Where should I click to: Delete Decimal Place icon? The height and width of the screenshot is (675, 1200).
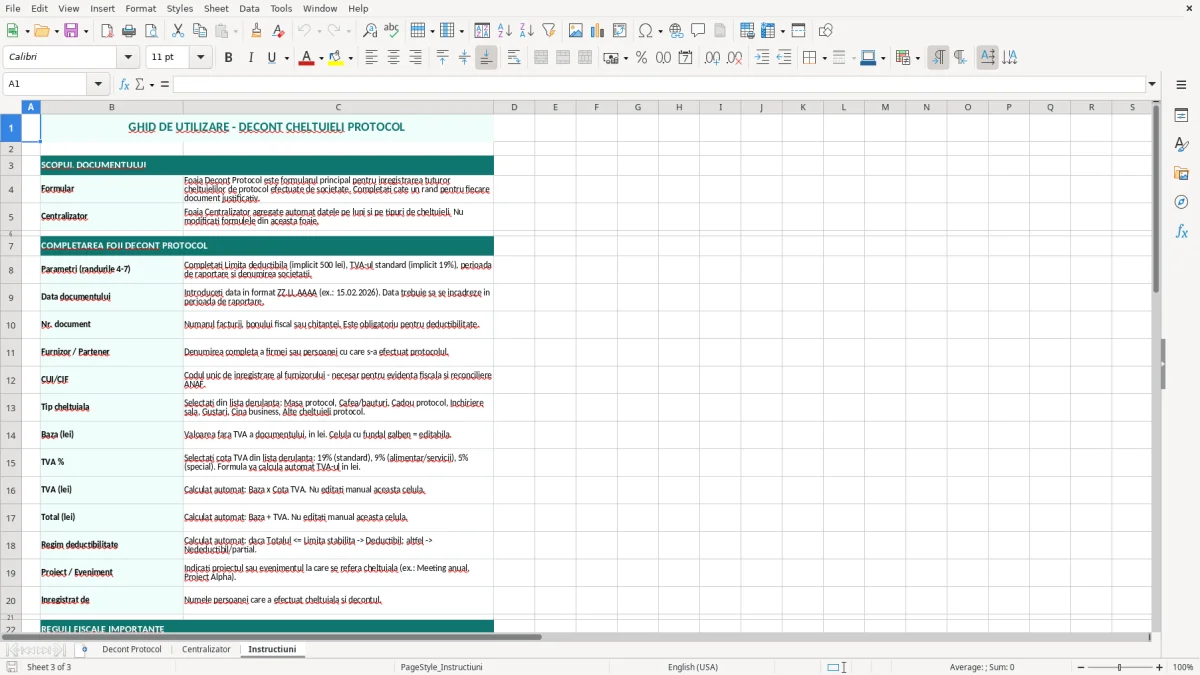(734, 58)
